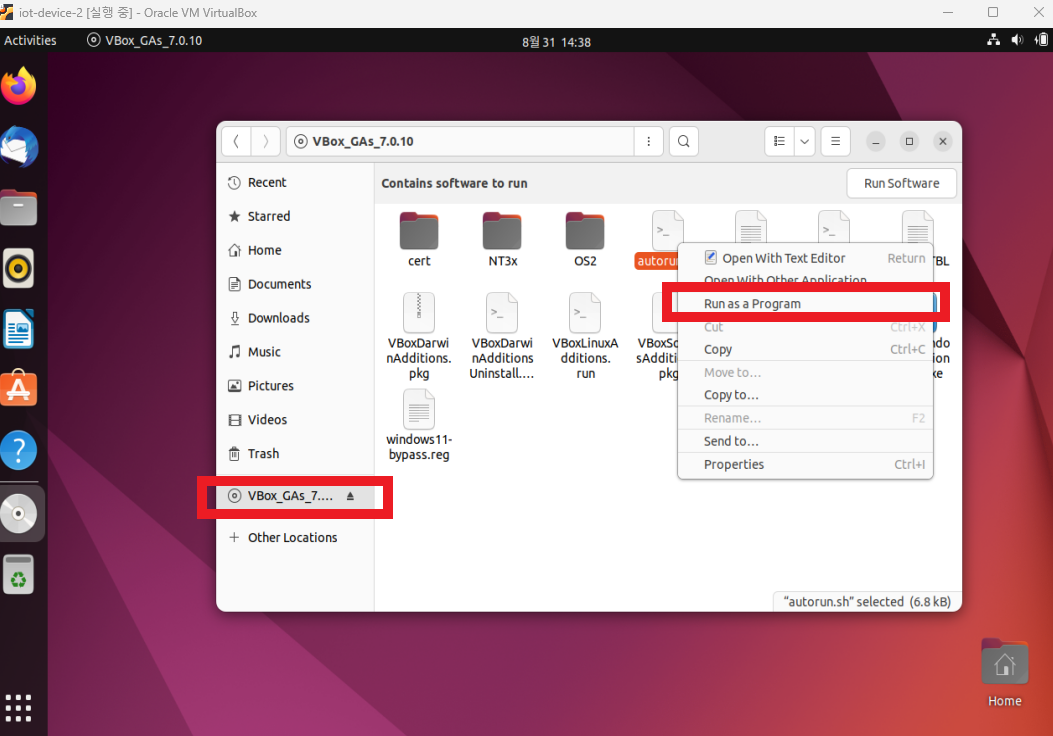Open Properties from context menu
The height and width of the screenshot is (736, 1053).
[x=805, y=464]
